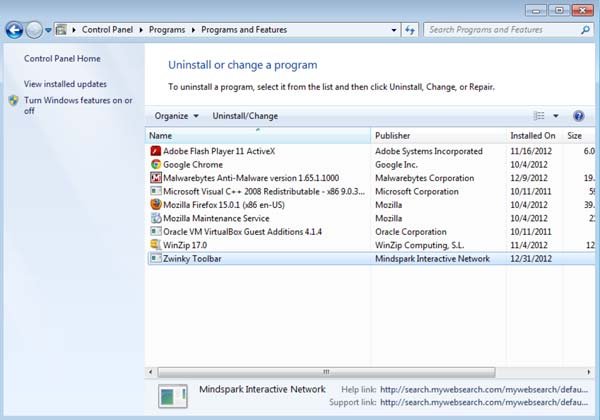This screenshot has height=420, width=600.
Task: Sort list by Installed On column
Action: (532, 135)
